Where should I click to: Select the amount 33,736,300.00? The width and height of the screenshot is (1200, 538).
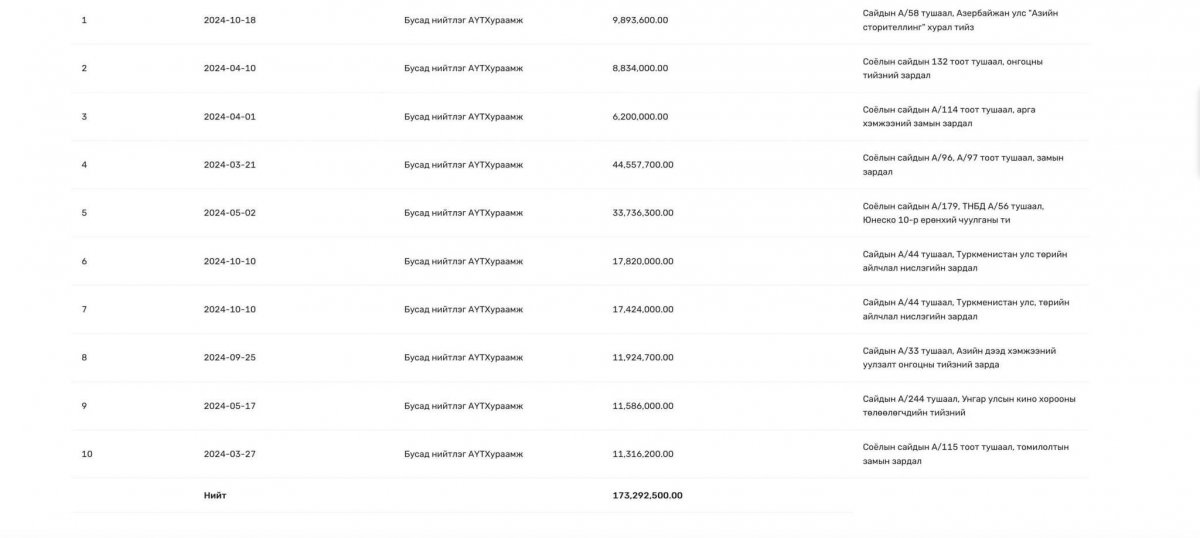click(x=643, y=213)
